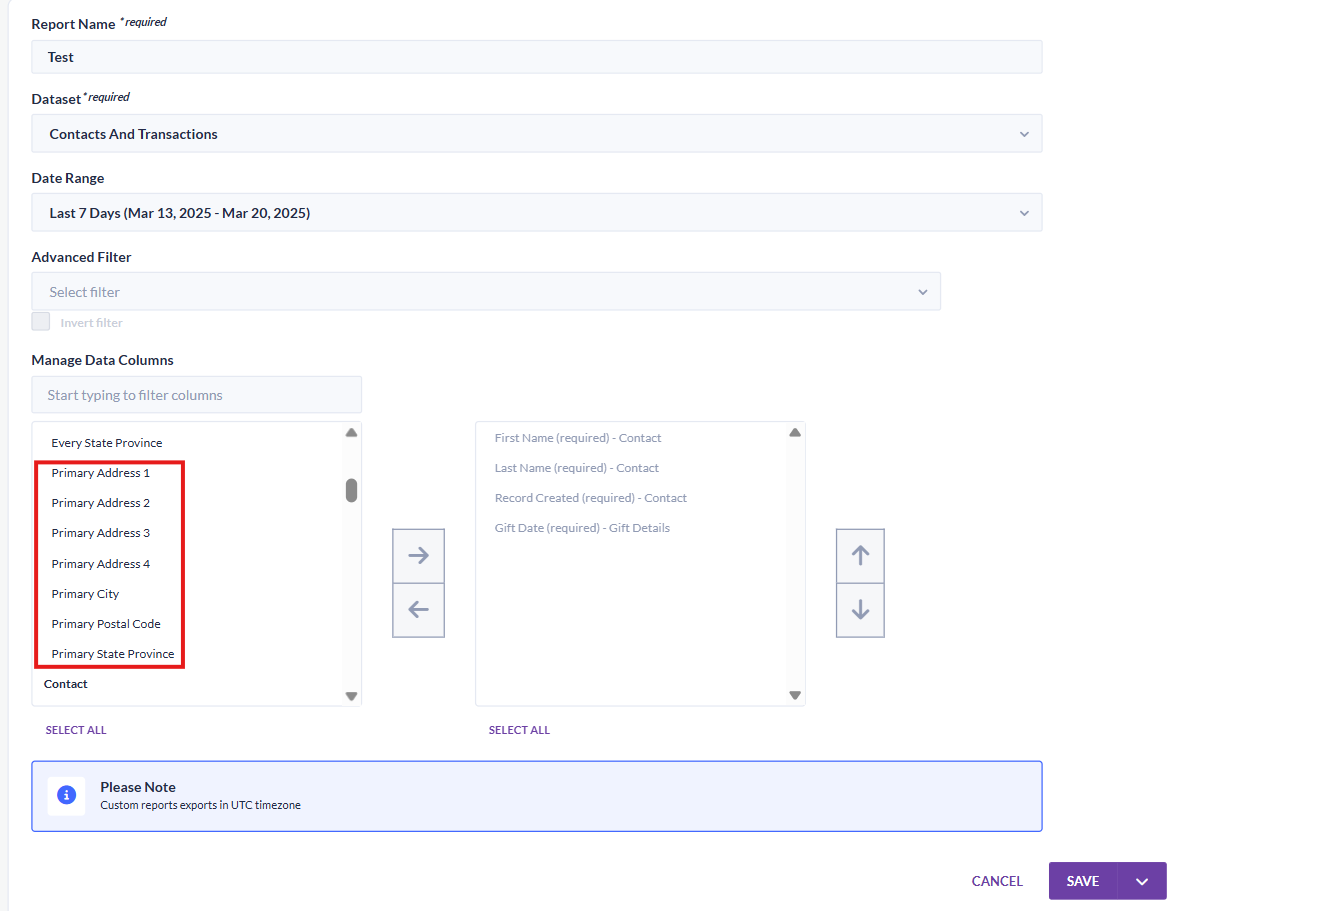Click scroll down arrow in selected columns list
Screen dimensions: 1340x911
795,695
